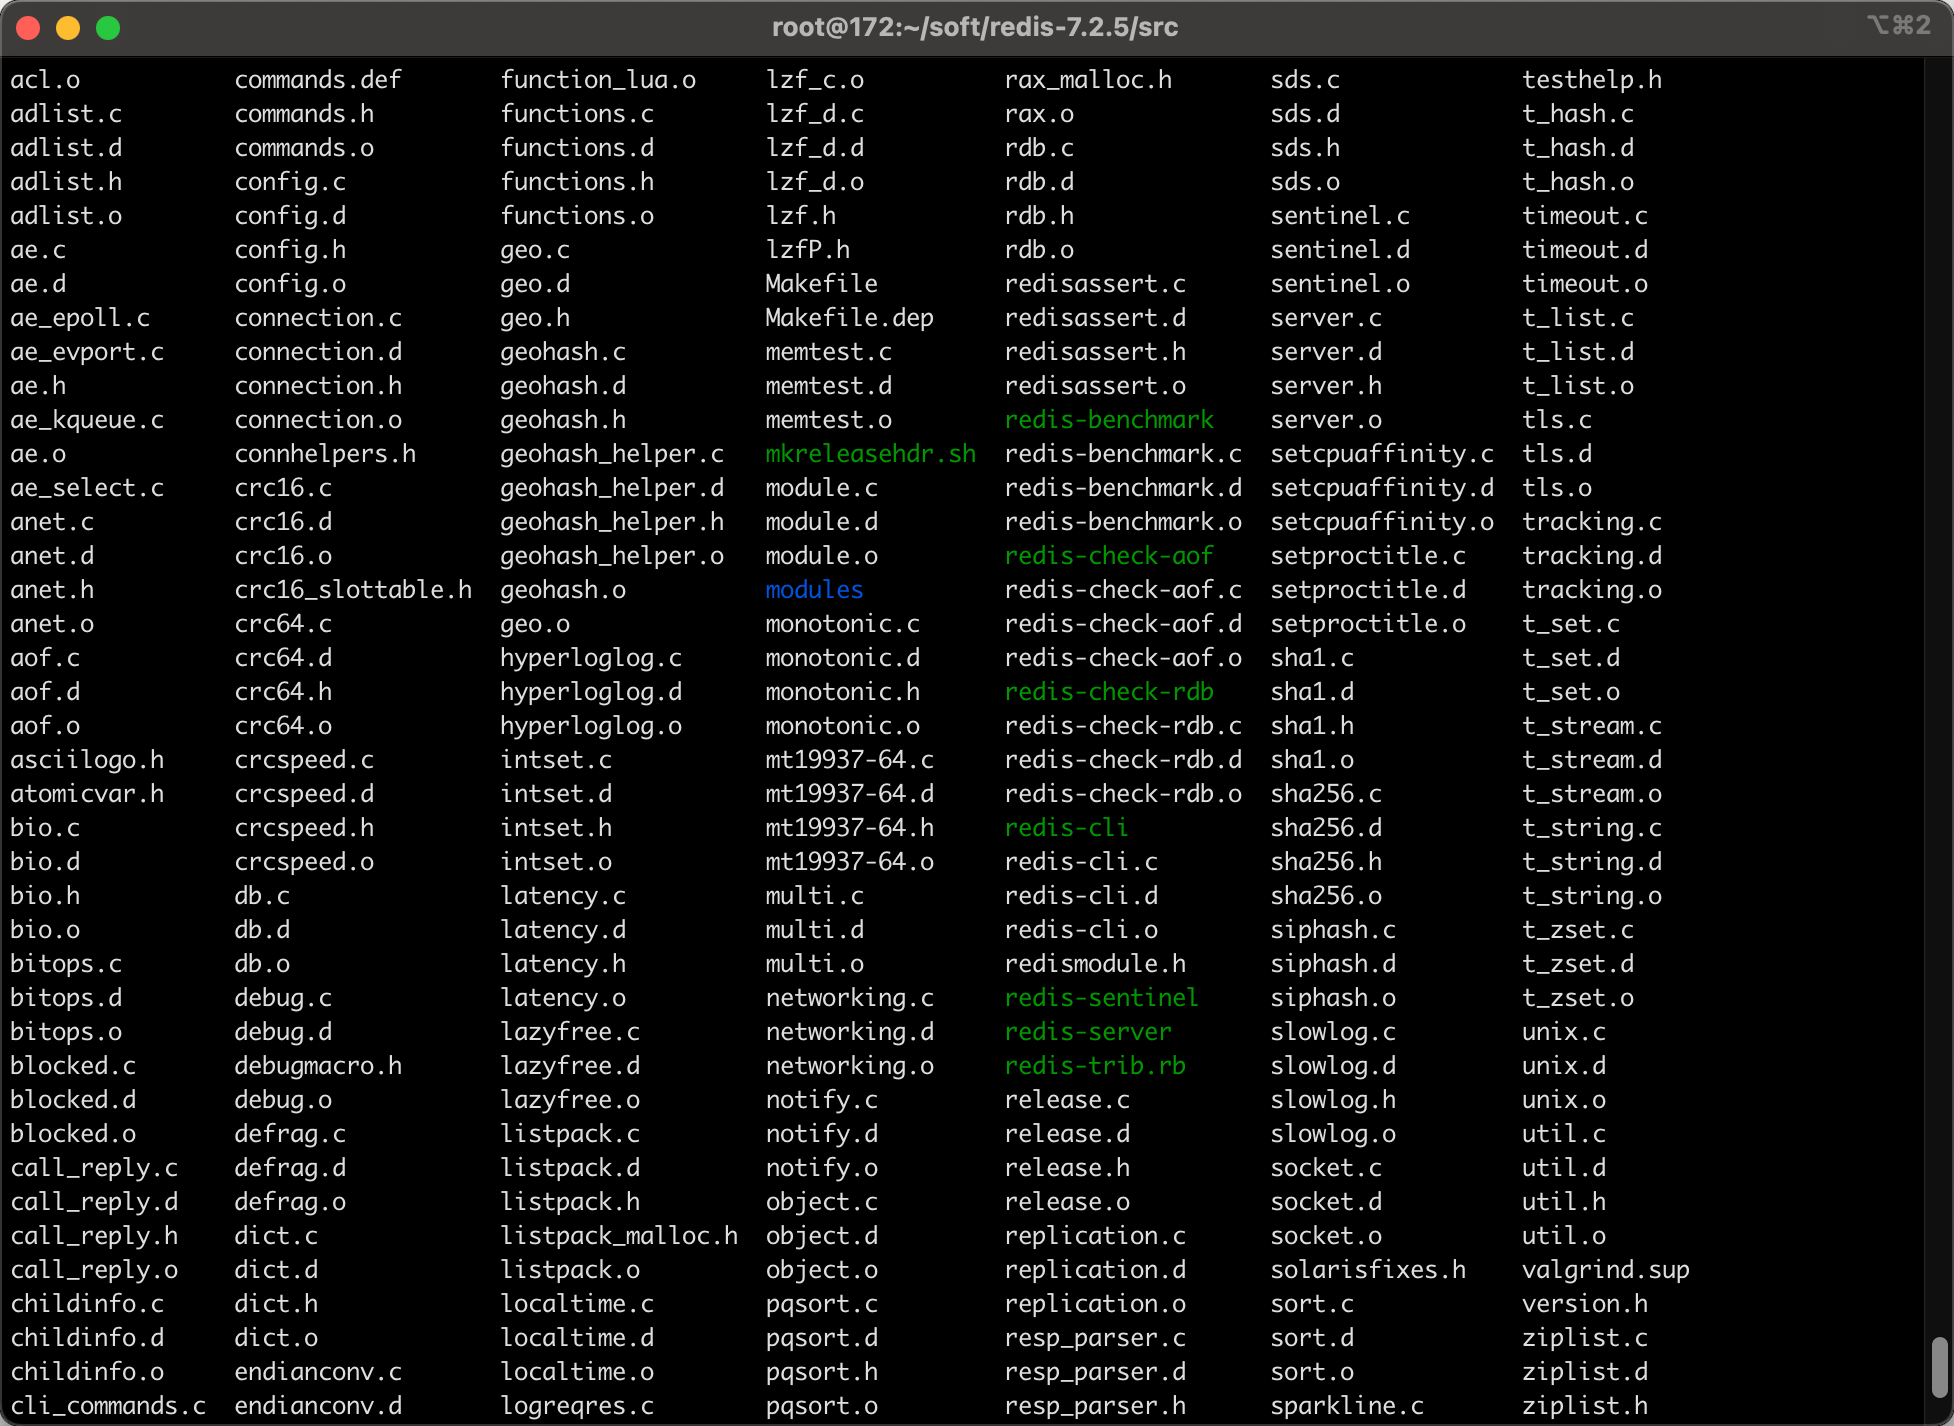
Task: Click the green fullscreen window button
Action: 108,28
